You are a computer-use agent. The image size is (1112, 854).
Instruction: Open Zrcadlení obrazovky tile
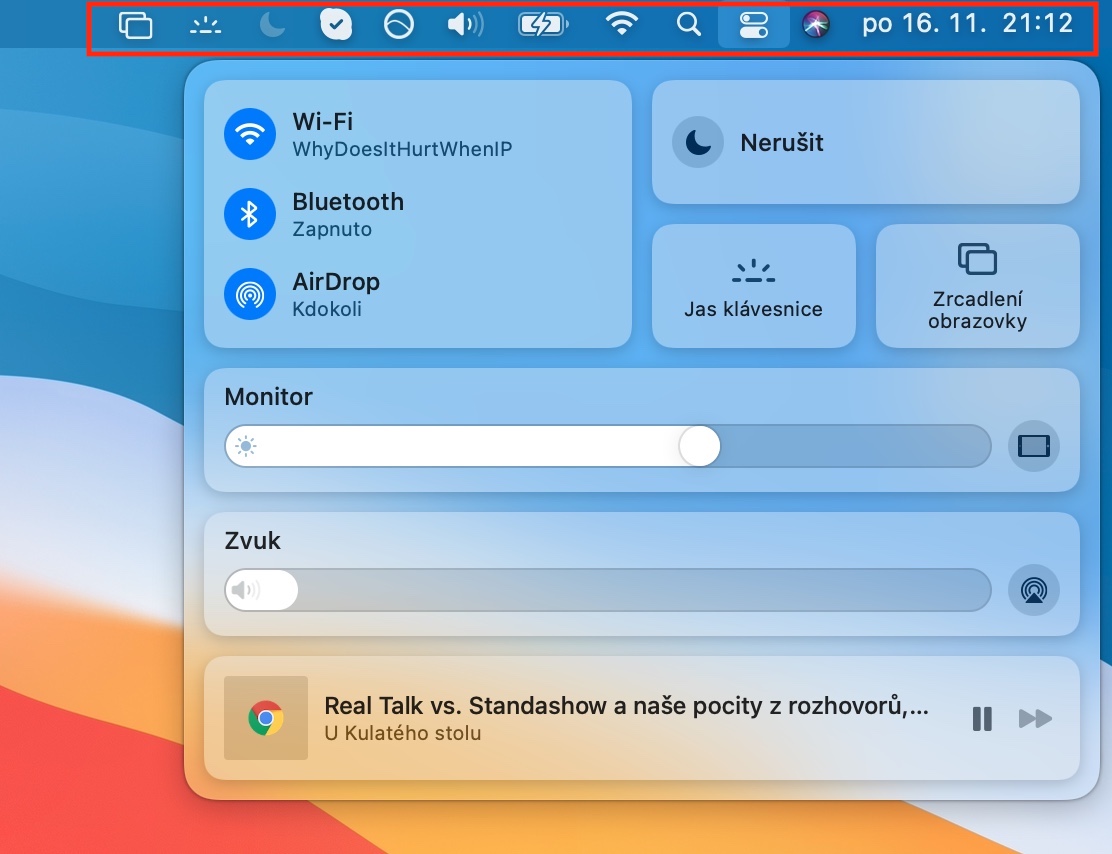click(x=978, y=287)
